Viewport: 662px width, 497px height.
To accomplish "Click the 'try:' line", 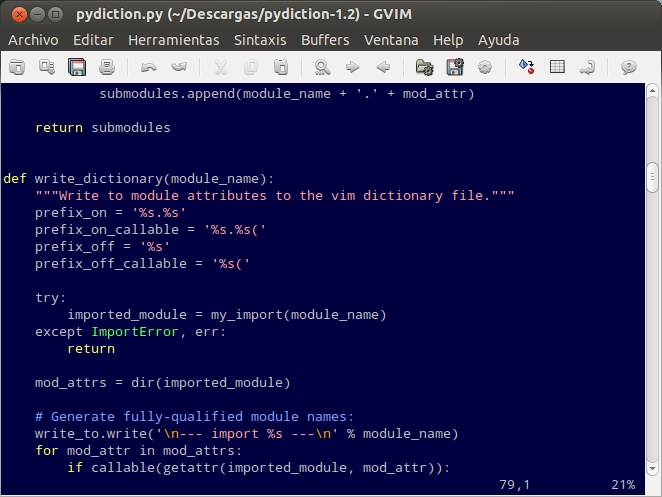I will click(51, 298).
